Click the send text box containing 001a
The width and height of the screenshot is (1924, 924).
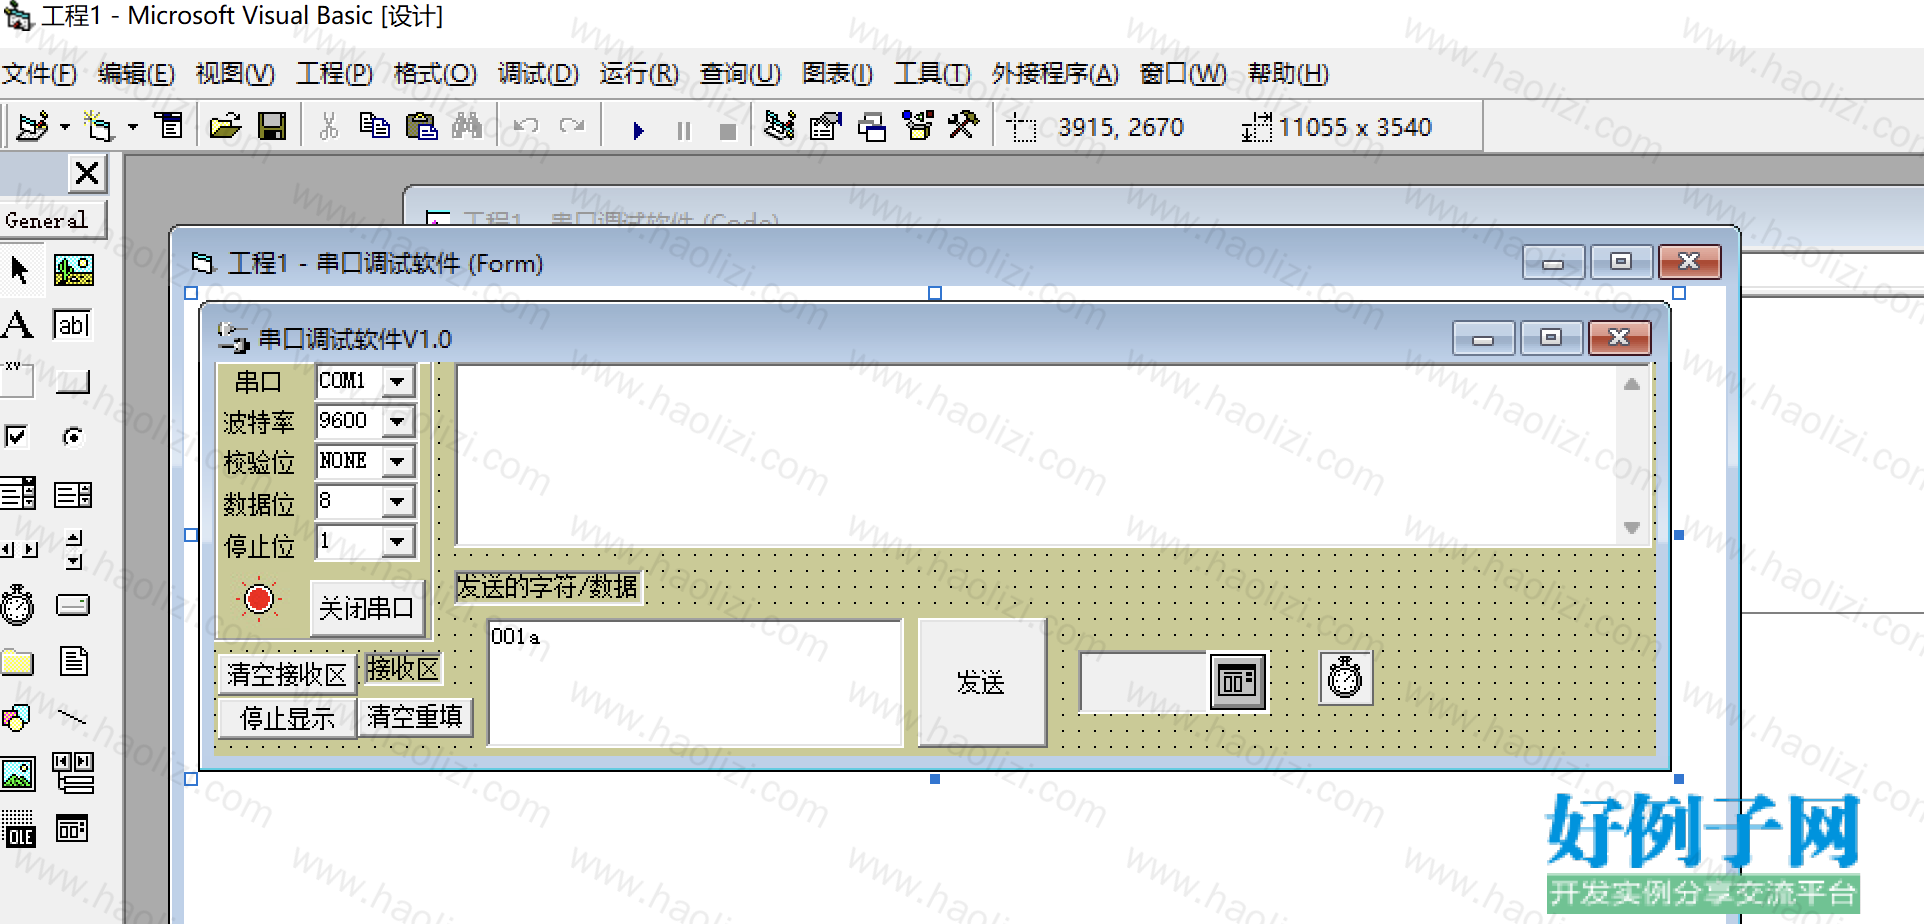point(695,682)
